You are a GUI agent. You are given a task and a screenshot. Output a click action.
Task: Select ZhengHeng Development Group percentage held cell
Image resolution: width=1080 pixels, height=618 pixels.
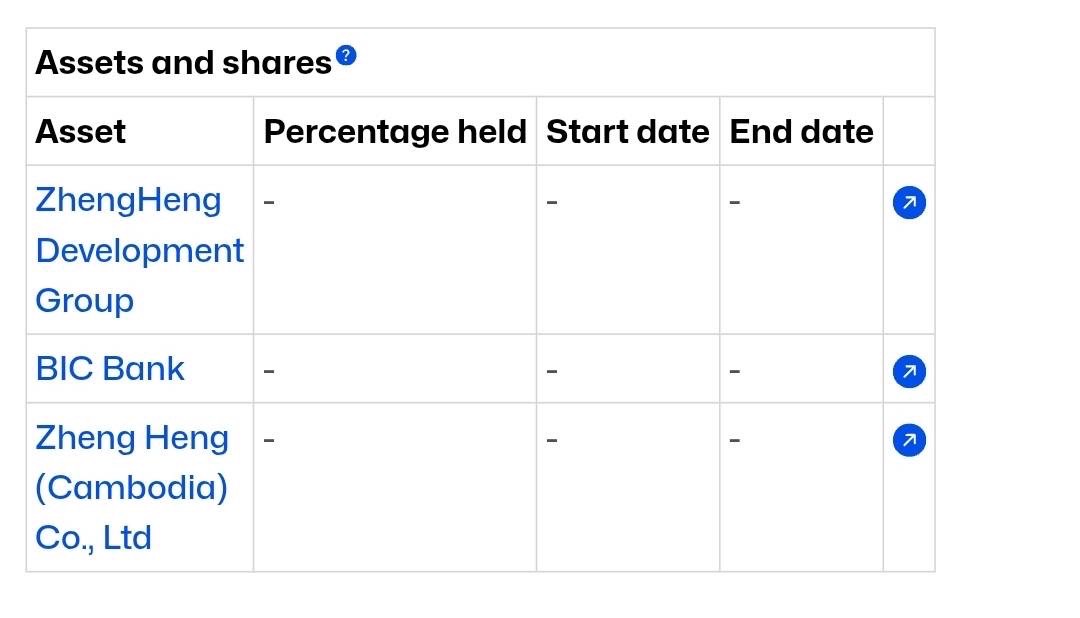tap(394, 250)
